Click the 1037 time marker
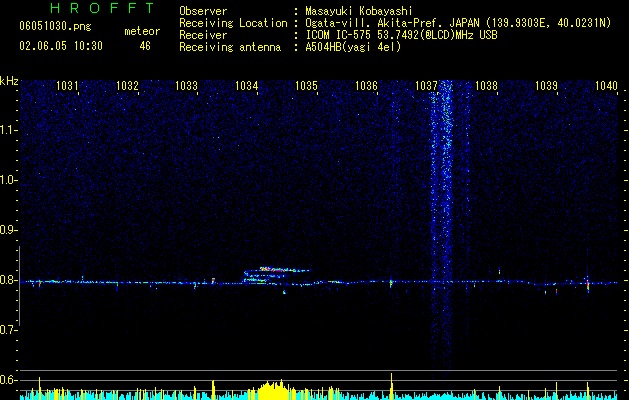 coord(426,85)
